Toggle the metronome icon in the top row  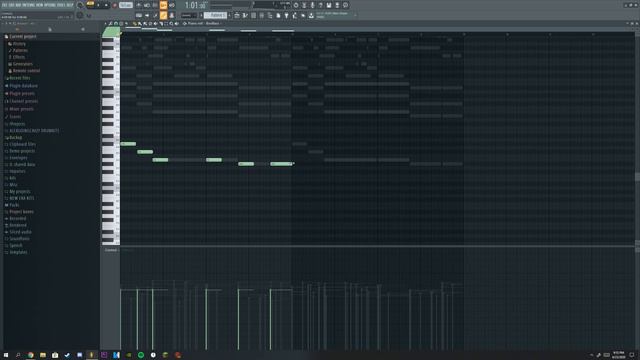139,5
